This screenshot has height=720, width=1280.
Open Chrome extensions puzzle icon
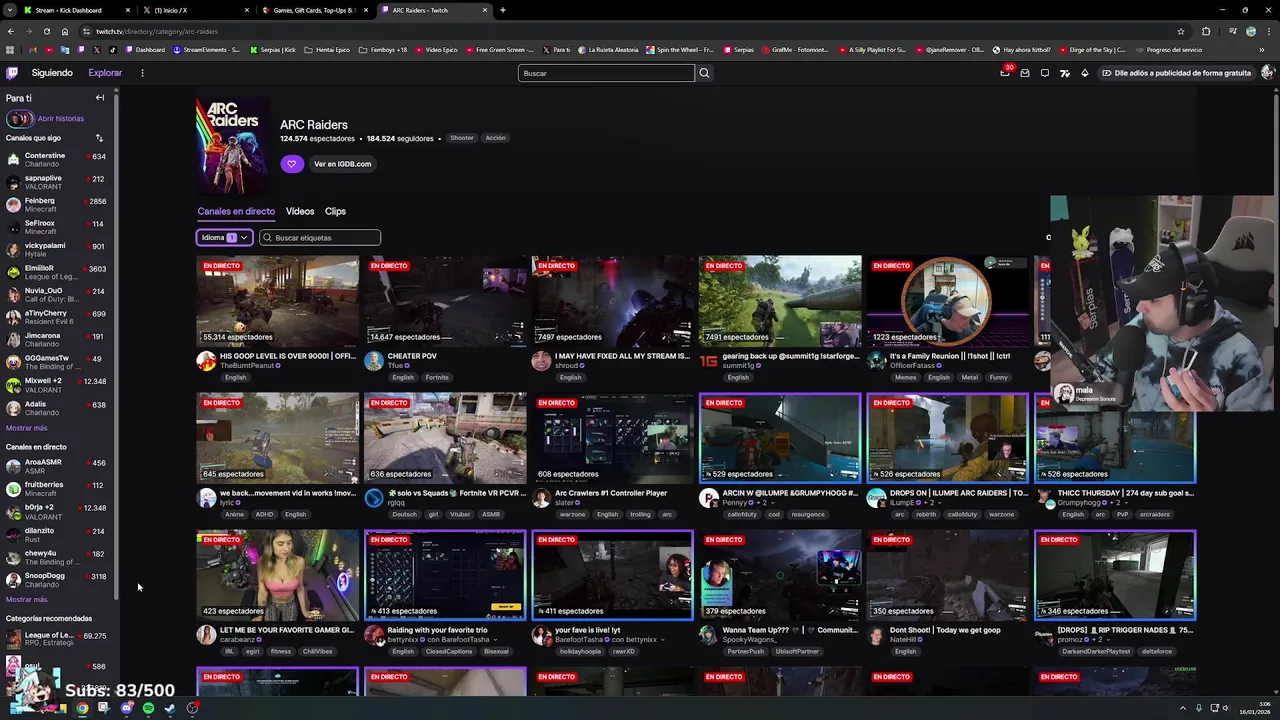(1206, 31)
